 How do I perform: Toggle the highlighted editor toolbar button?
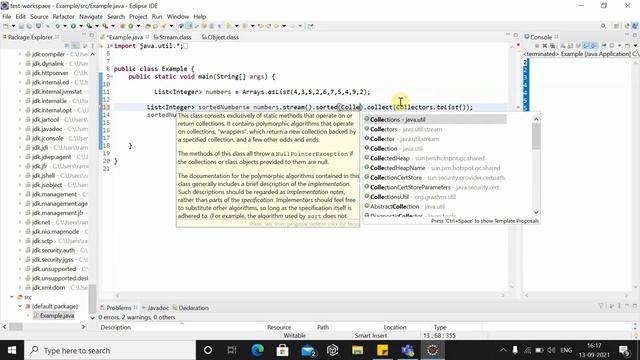point(189,26)
